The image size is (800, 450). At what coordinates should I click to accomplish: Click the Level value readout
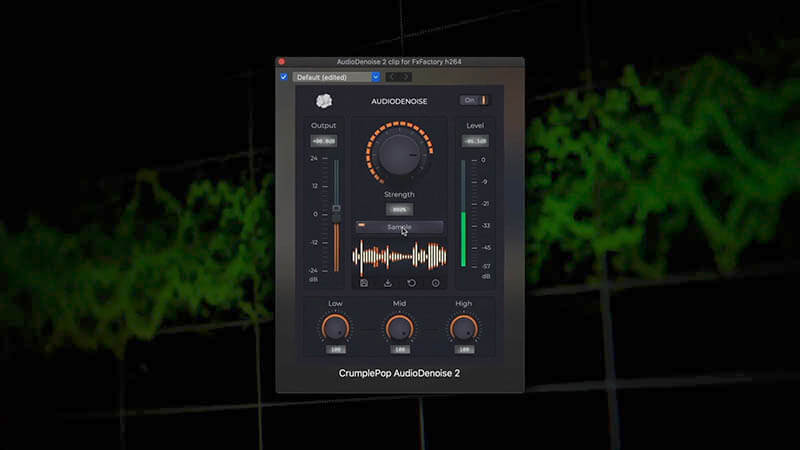point(475,141)
